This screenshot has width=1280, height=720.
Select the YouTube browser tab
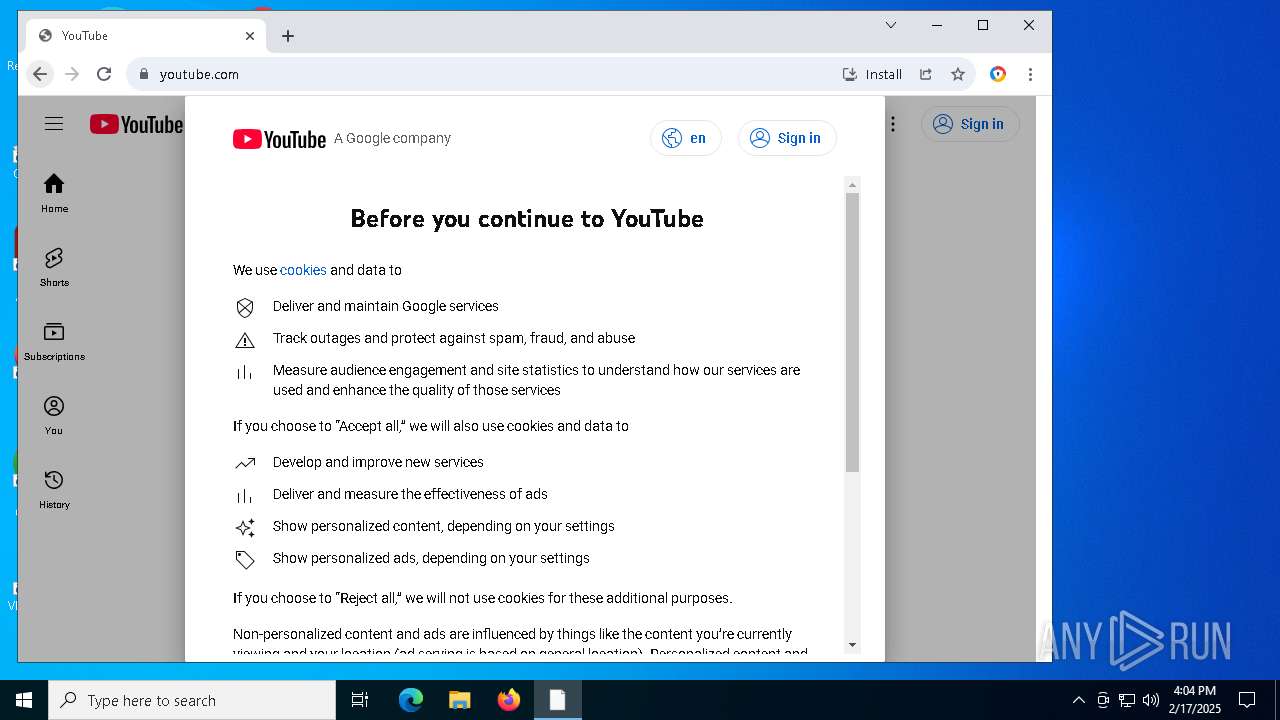148,36
